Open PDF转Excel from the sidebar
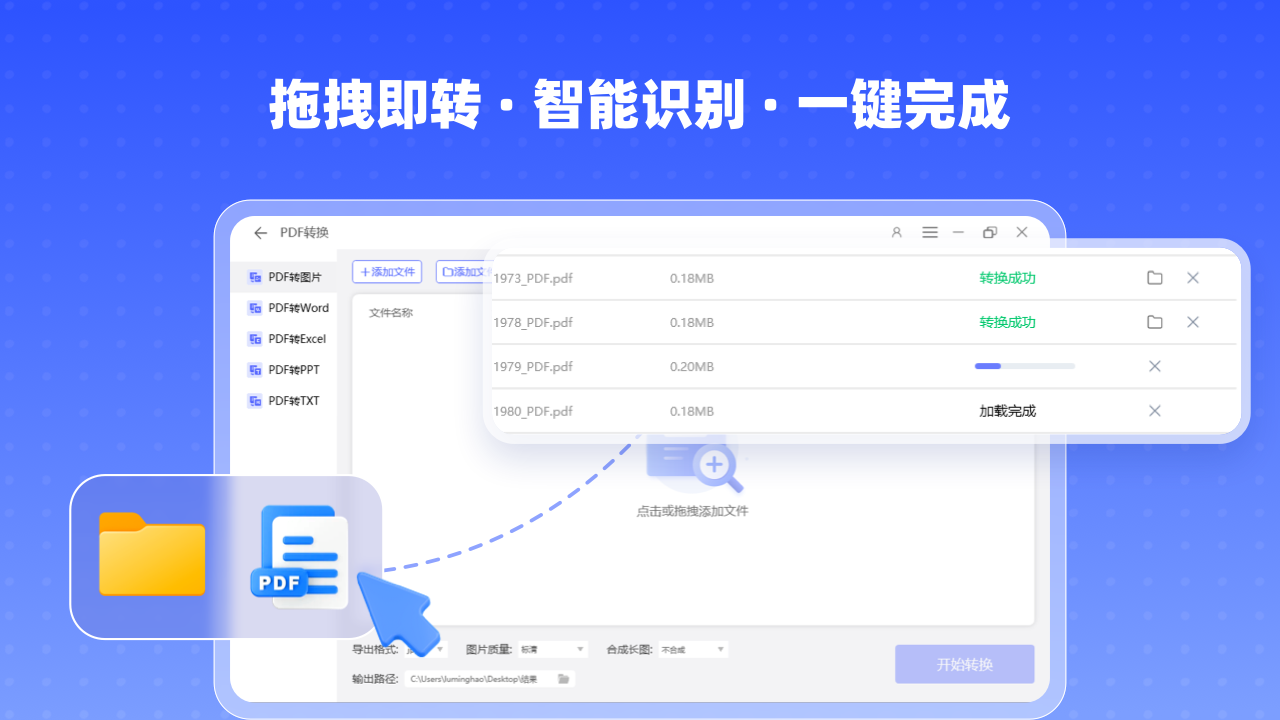This screenshot has height=720, width=1280. pos(253,338)
